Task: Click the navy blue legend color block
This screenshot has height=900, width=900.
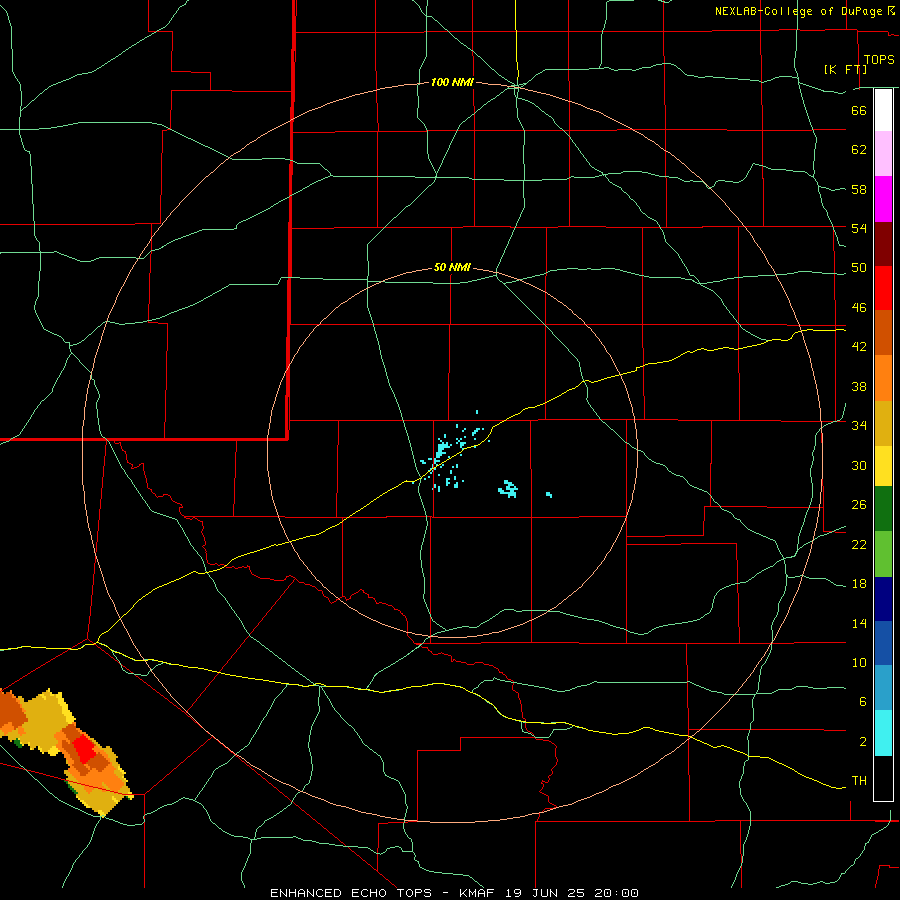Action: [883, 599]
